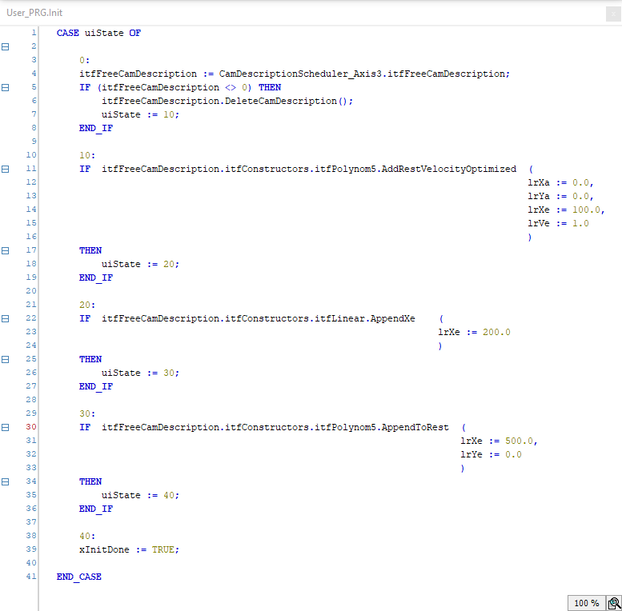Close the User_PRG.Init editor
Screen dimensions: 622x611
pyautogui.click(x=611, y=11)
